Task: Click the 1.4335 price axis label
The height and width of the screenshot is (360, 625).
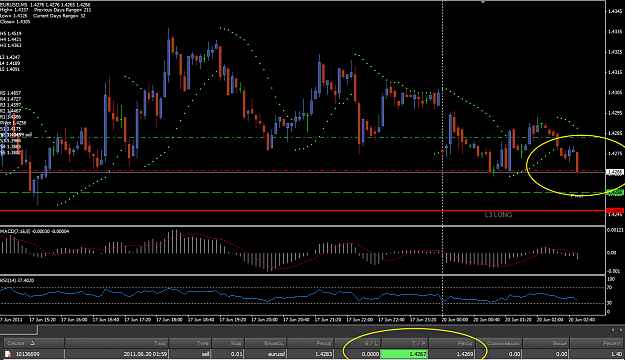Action: pos(616,31)
